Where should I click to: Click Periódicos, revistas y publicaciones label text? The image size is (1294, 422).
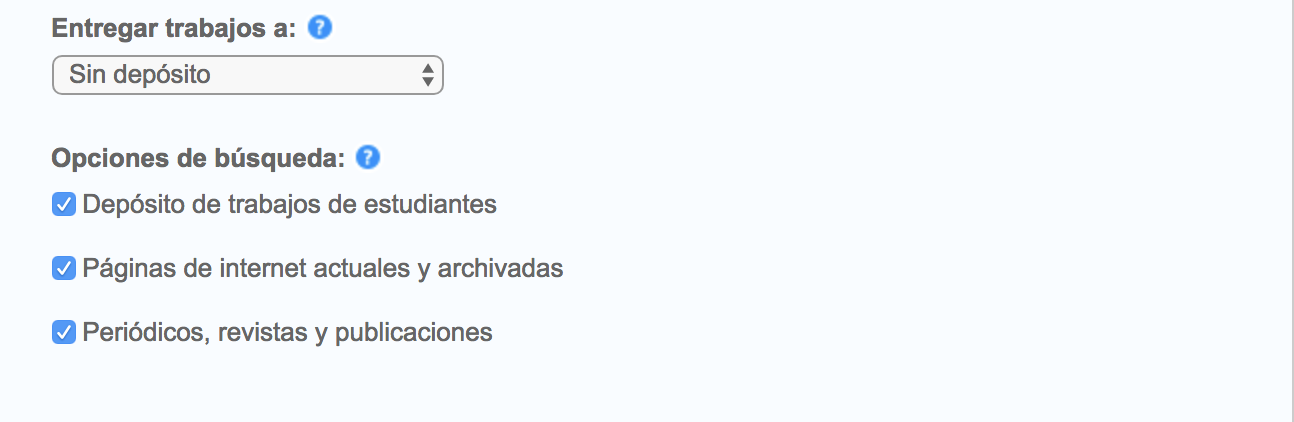point(288,332)
